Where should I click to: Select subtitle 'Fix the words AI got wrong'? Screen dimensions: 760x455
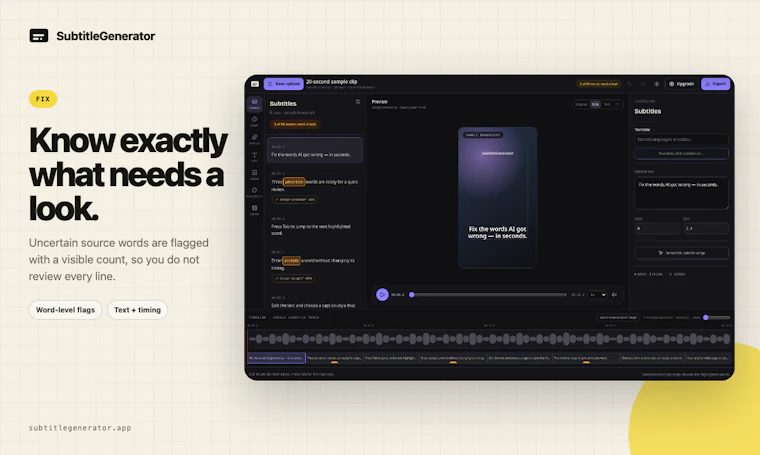(x=315, y=150)
